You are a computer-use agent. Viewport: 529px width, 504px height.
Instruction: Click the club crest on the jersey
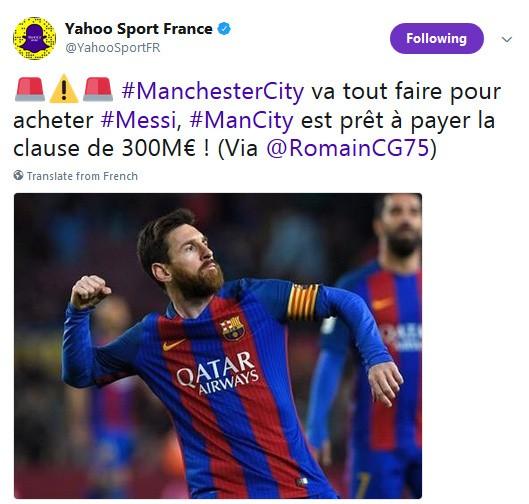232,328
